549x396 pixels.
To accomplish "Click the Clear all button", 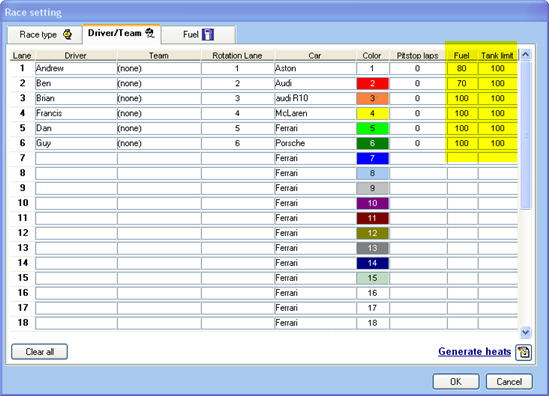I will pyautogui.click(x=39, y=352).
